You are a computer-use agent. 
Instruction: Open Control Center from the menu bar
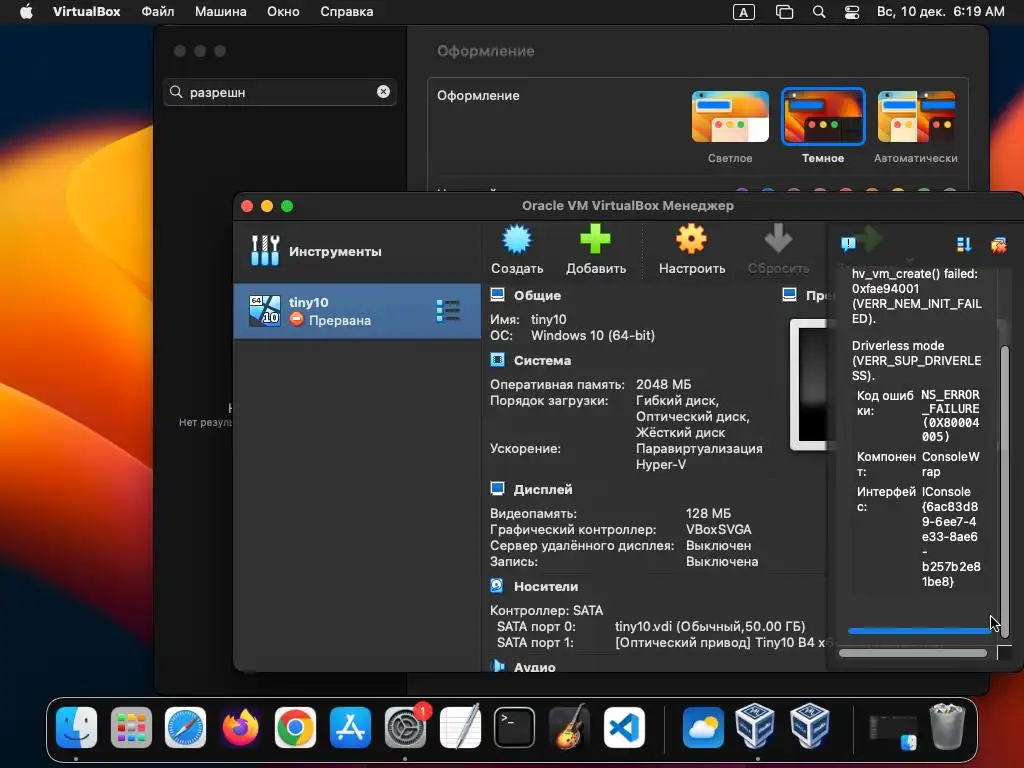pos(852,12)
